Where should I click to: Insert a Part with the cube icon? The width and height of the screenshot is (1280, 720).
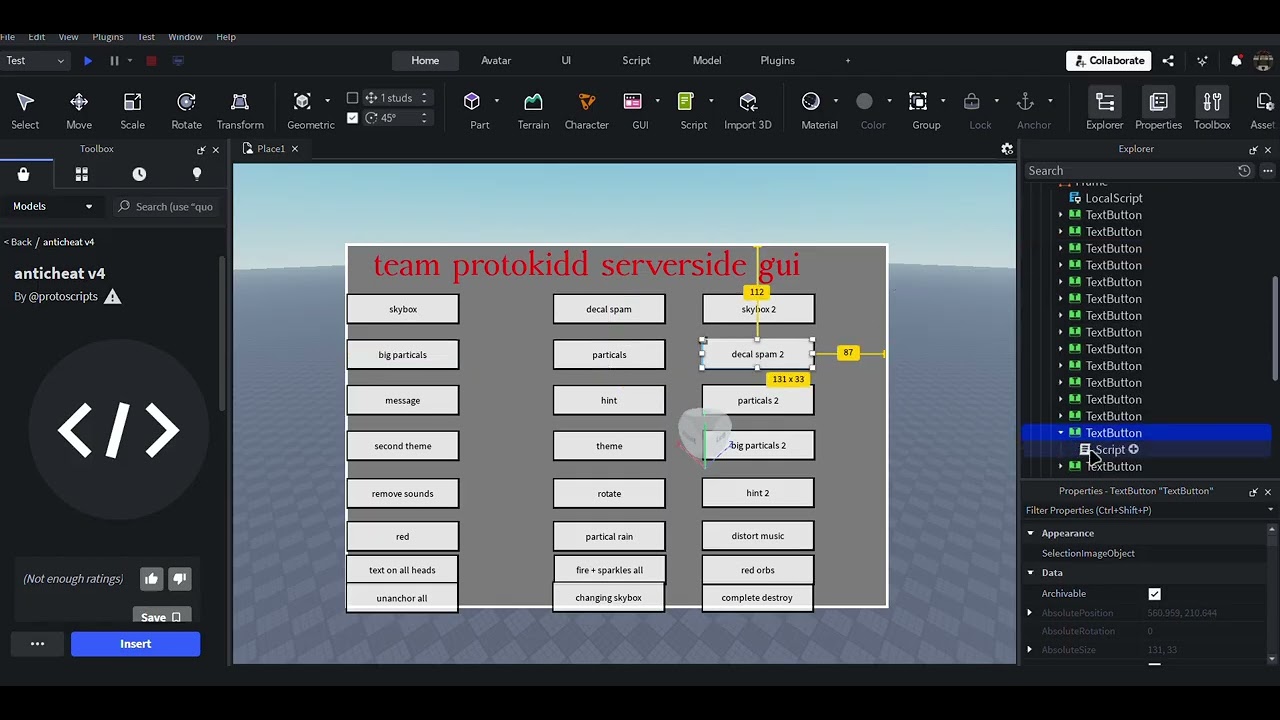[x=472, y=102]
